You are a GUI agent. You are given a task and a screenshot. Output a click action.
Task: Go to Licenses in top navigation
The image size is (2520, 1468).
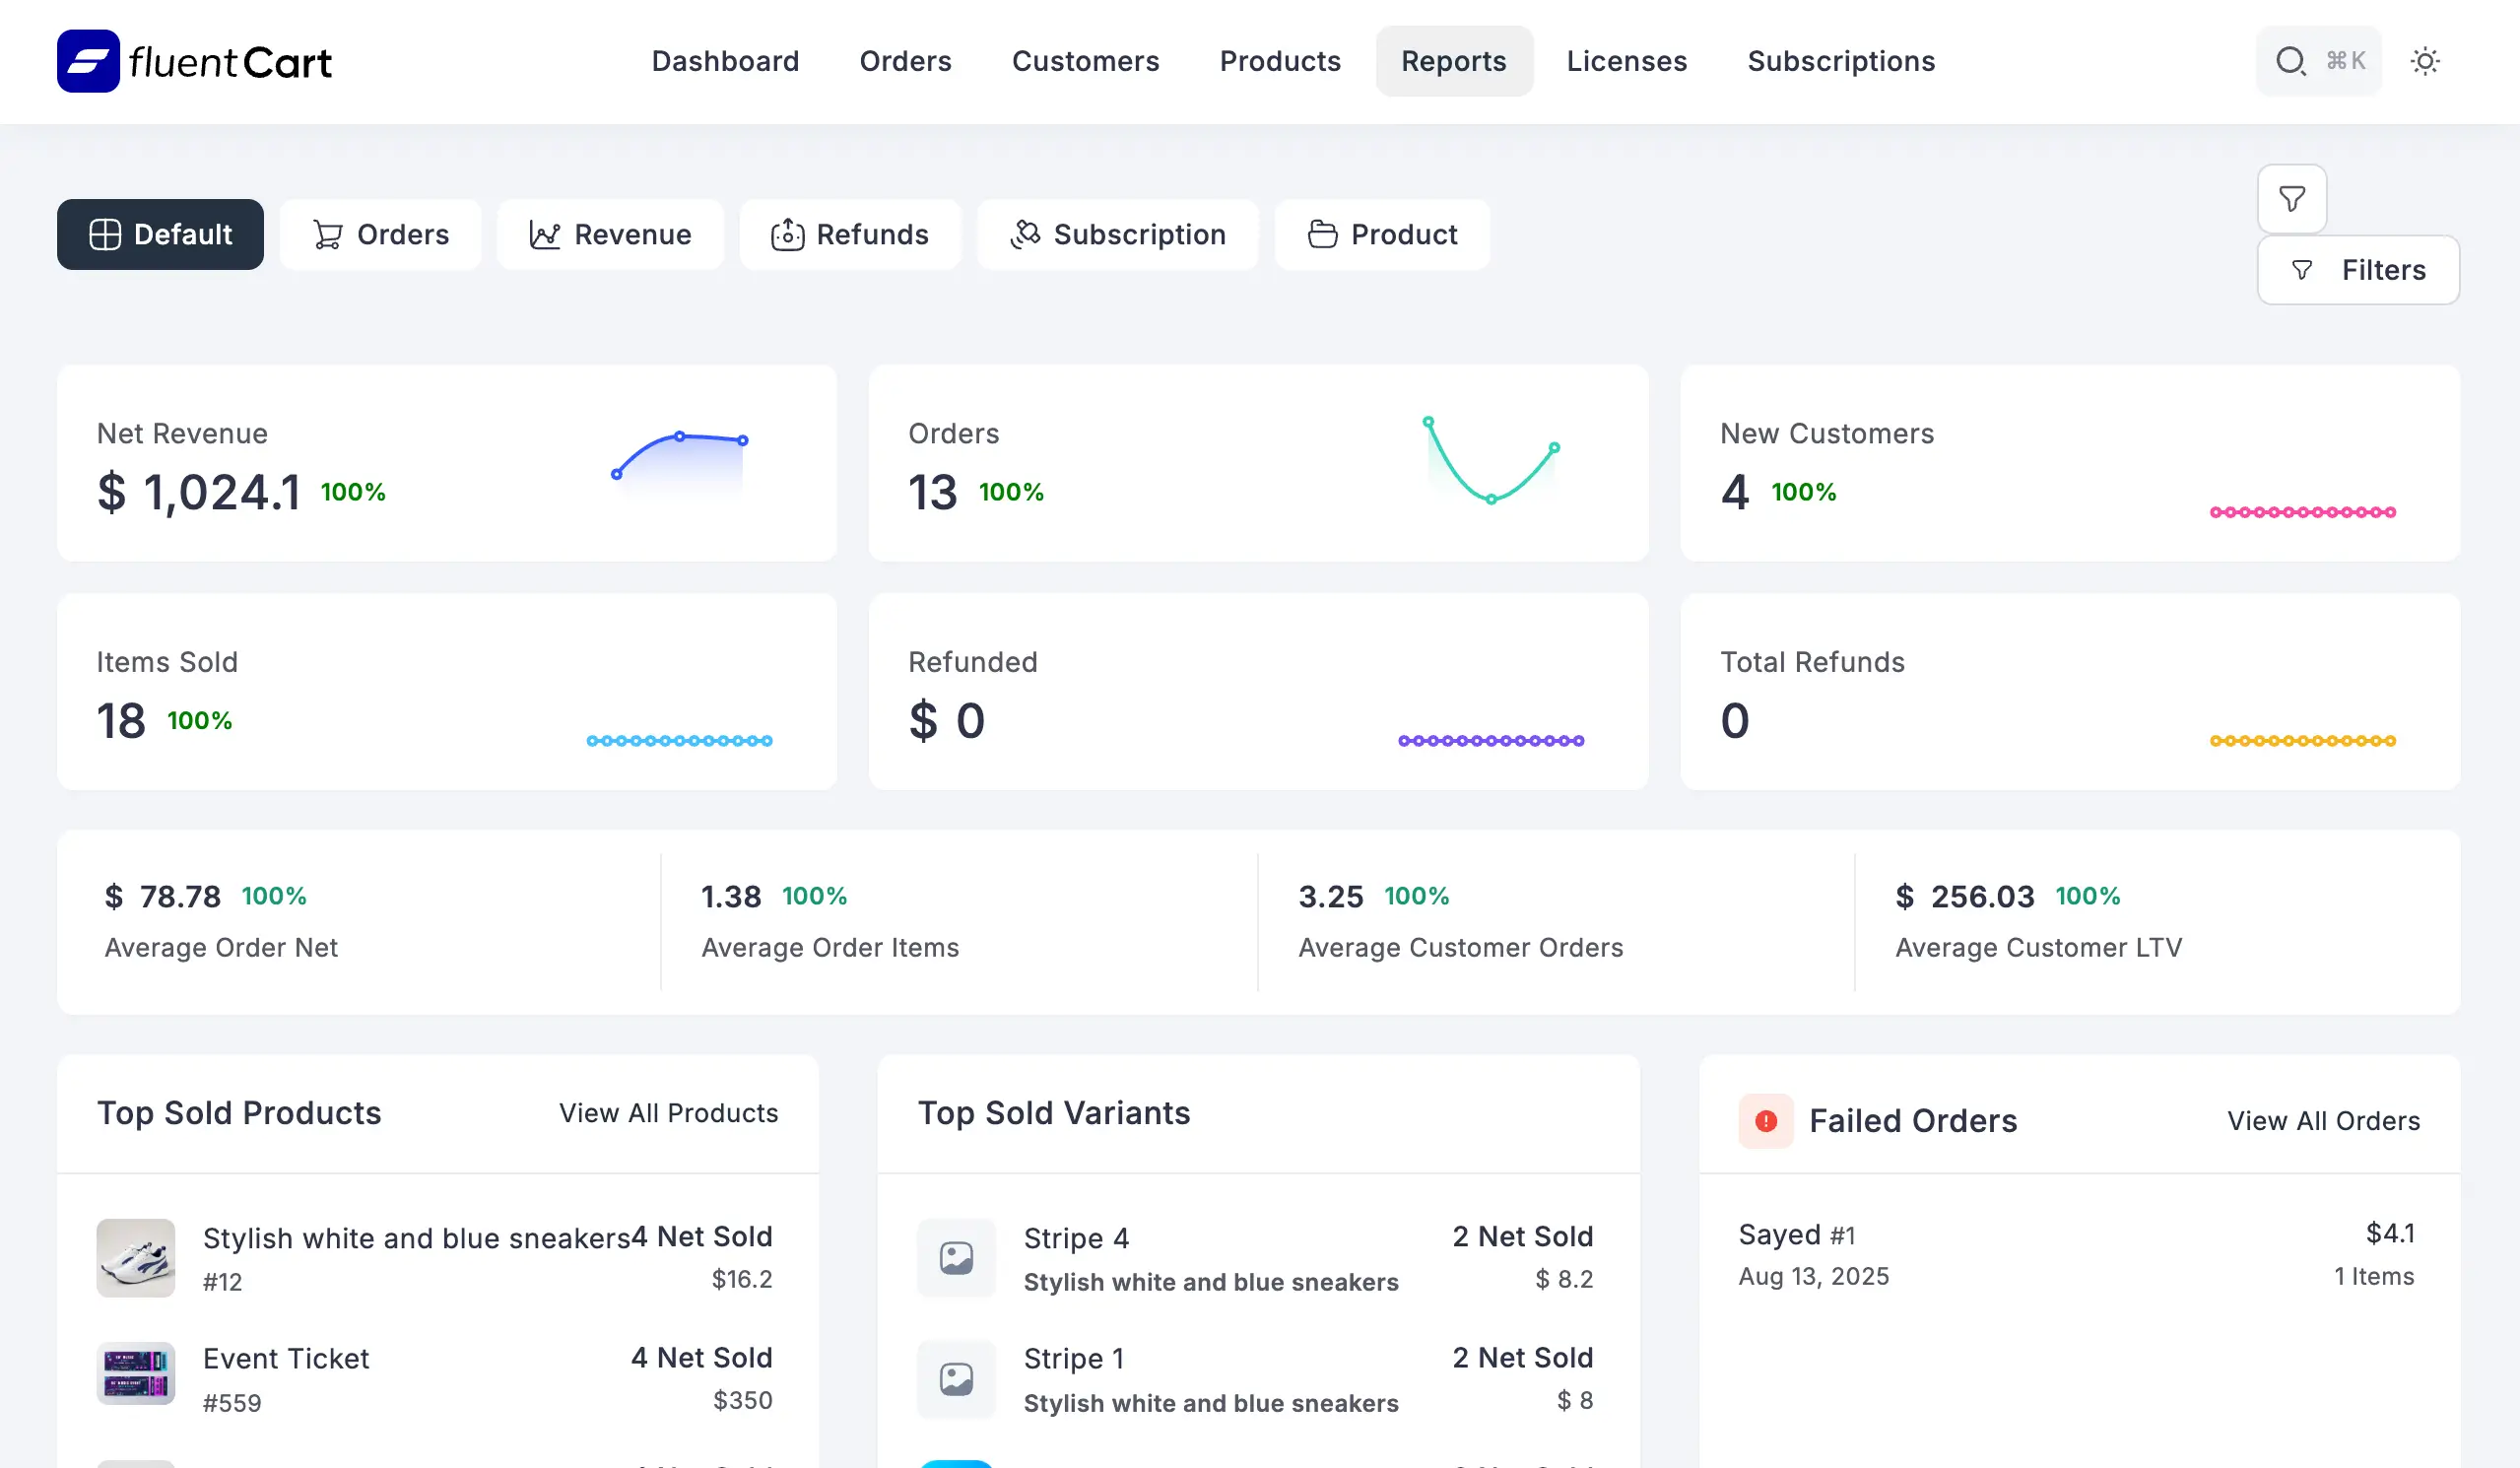(x=1626, y=61)
